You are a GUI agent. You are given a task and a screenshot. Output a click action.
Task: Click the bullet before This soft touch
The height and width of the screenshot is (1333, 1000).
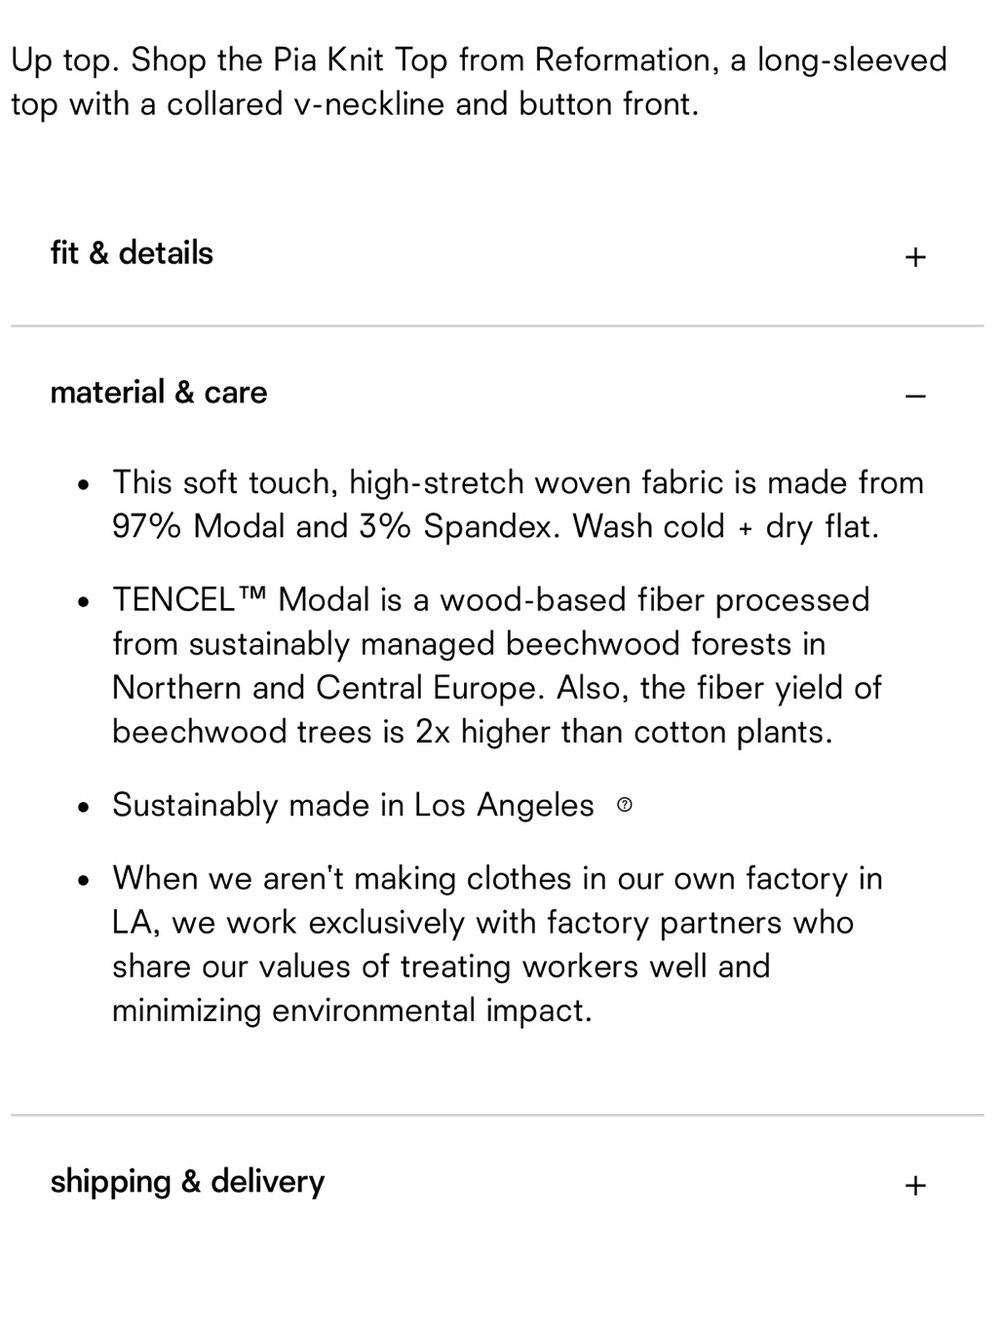pos(86,484)
